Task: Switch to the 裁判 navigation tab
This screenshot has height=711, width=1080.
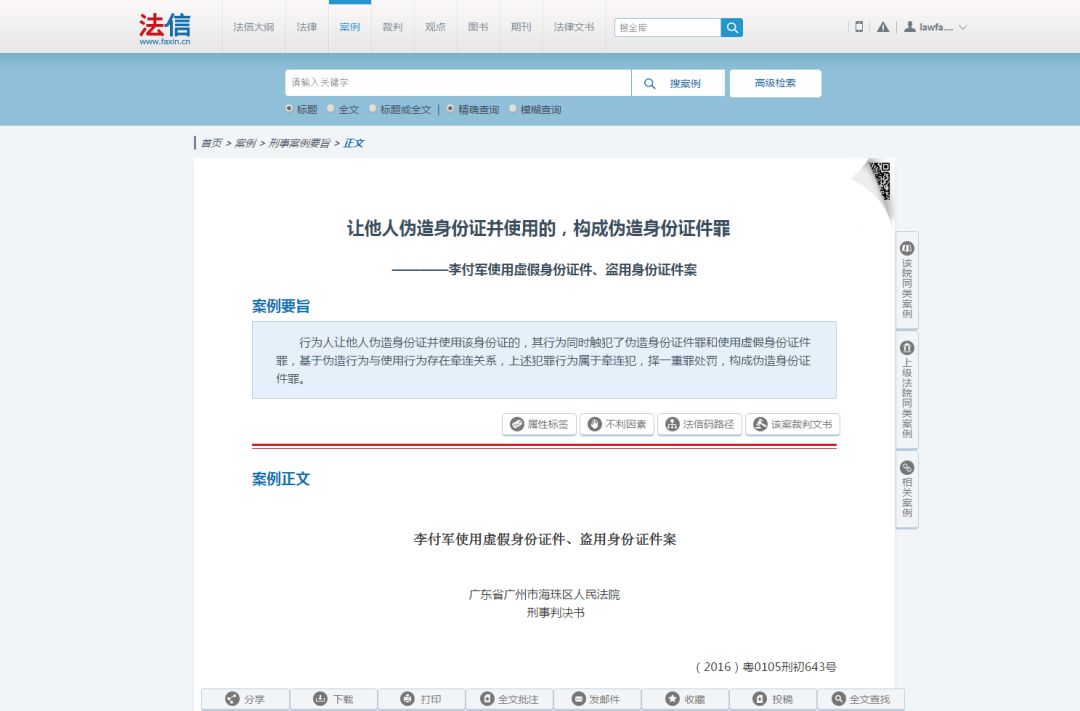Action: point(392,28)
